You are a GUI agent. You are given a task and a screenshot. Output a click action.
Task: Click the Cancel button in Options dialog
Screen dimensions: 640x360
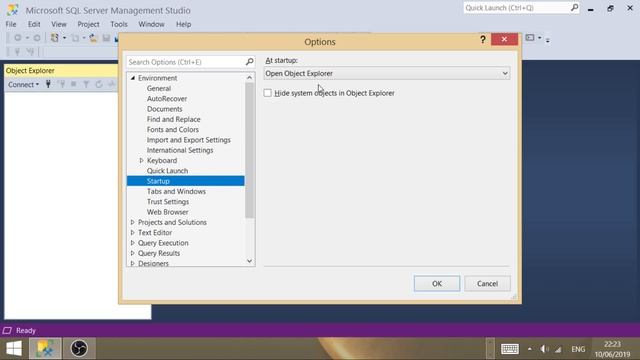coord(487,283)
